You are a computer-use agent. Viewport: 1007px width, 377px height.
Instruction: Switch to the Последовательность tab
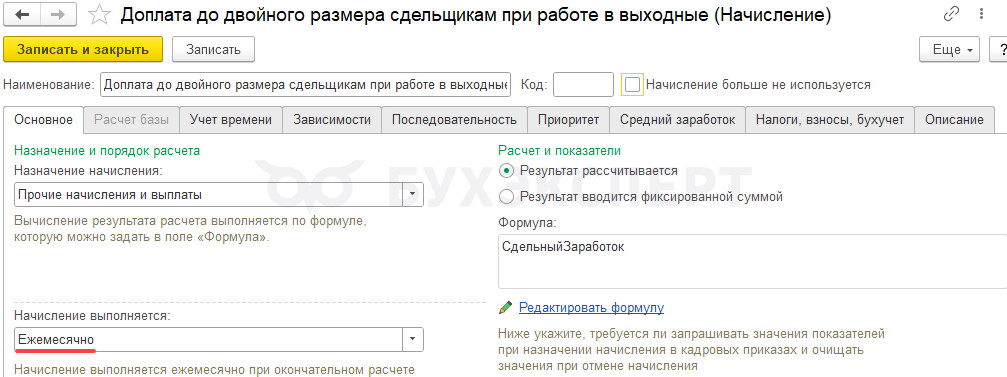tap(454, 119)
